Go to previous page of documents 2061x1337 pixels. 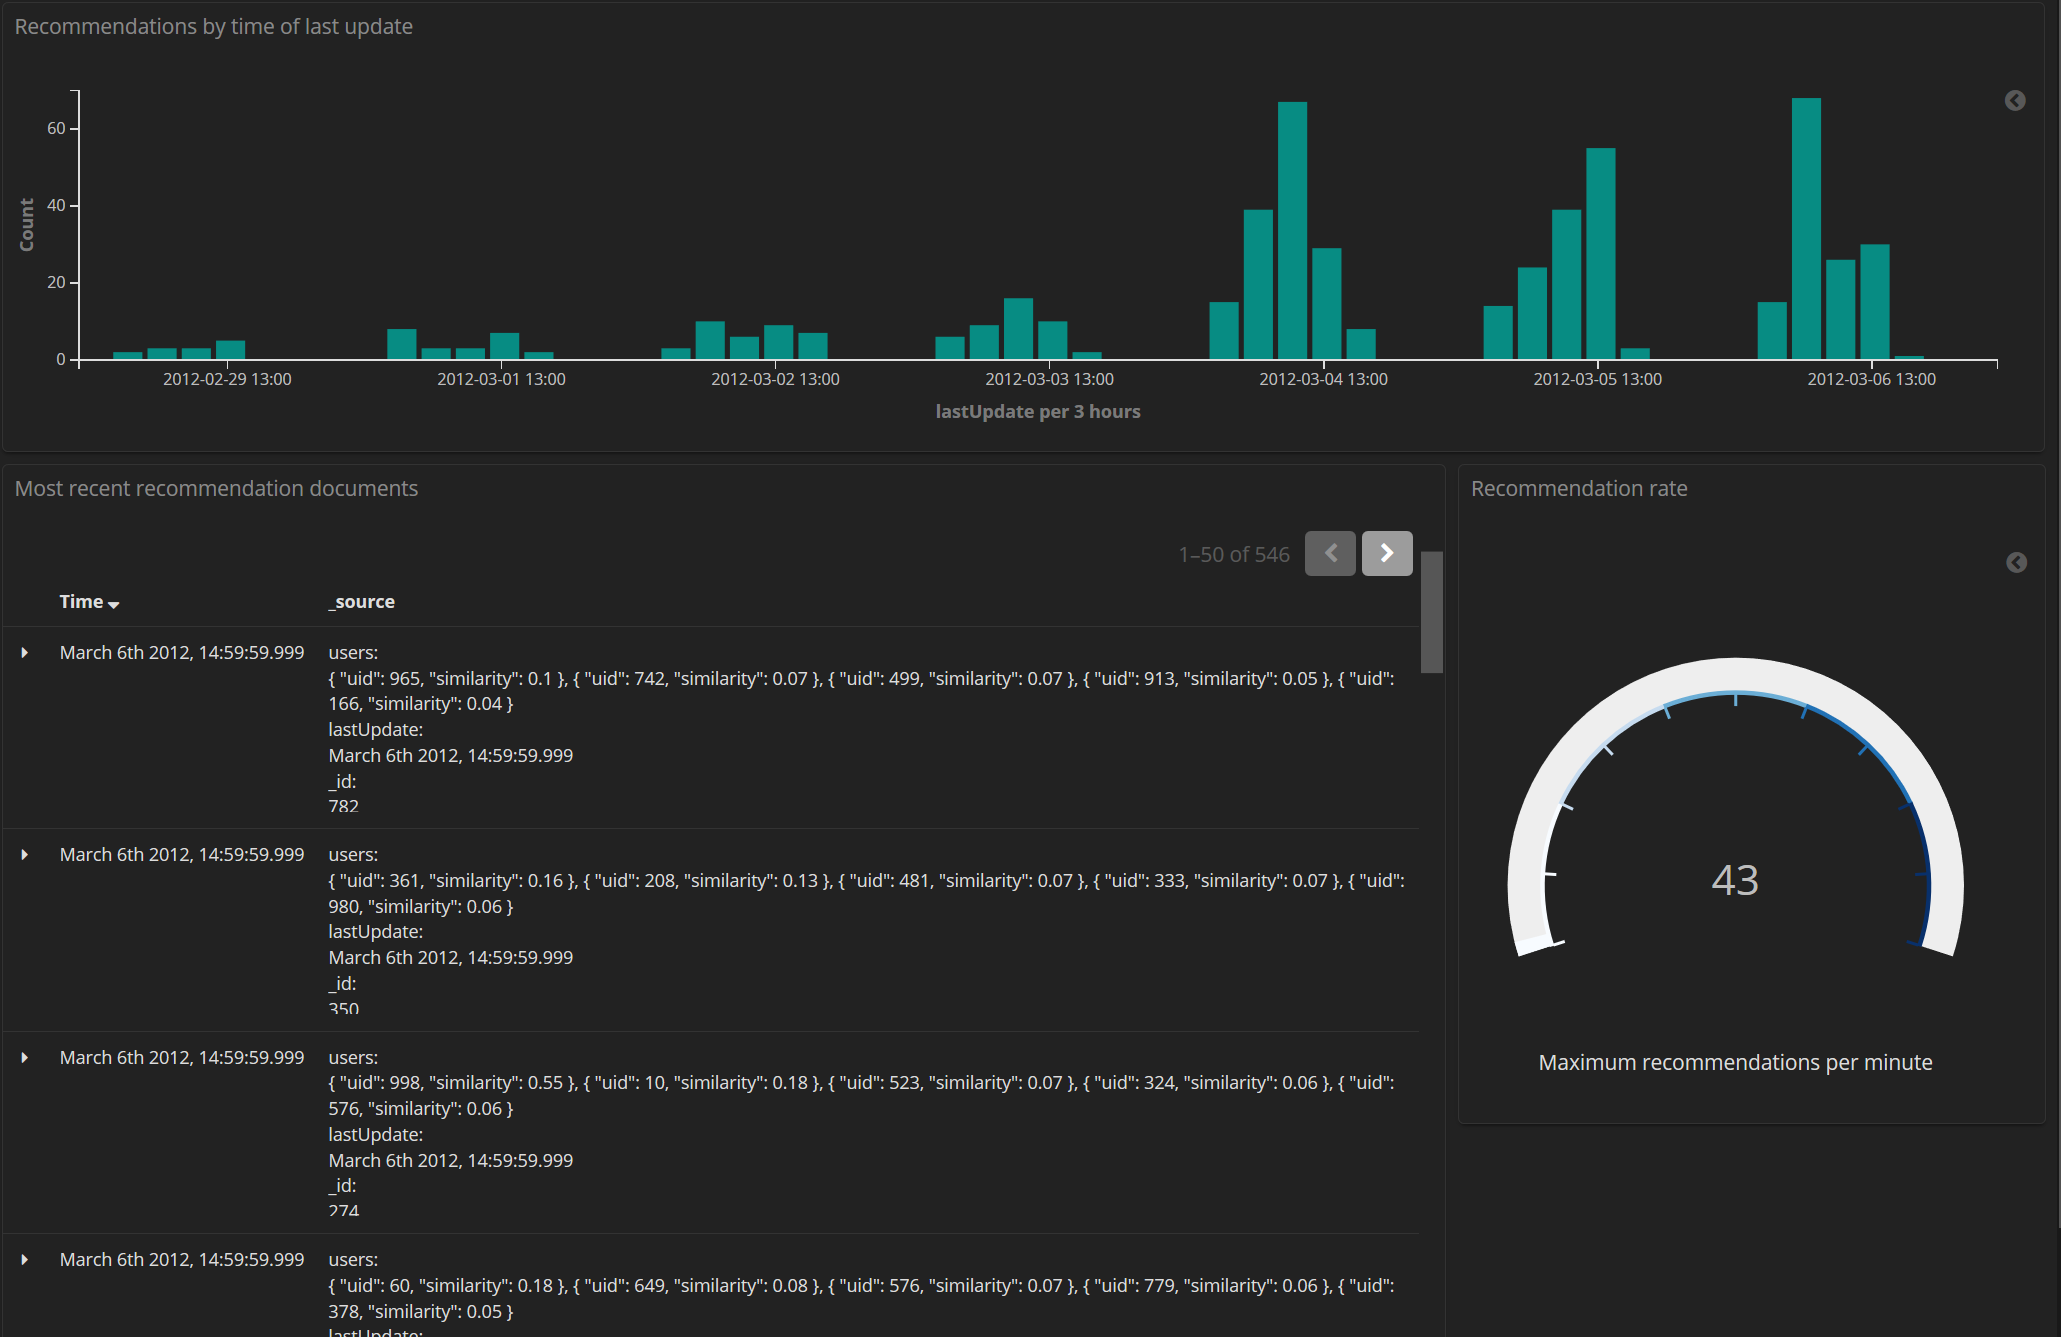(x=1330, y=553)
